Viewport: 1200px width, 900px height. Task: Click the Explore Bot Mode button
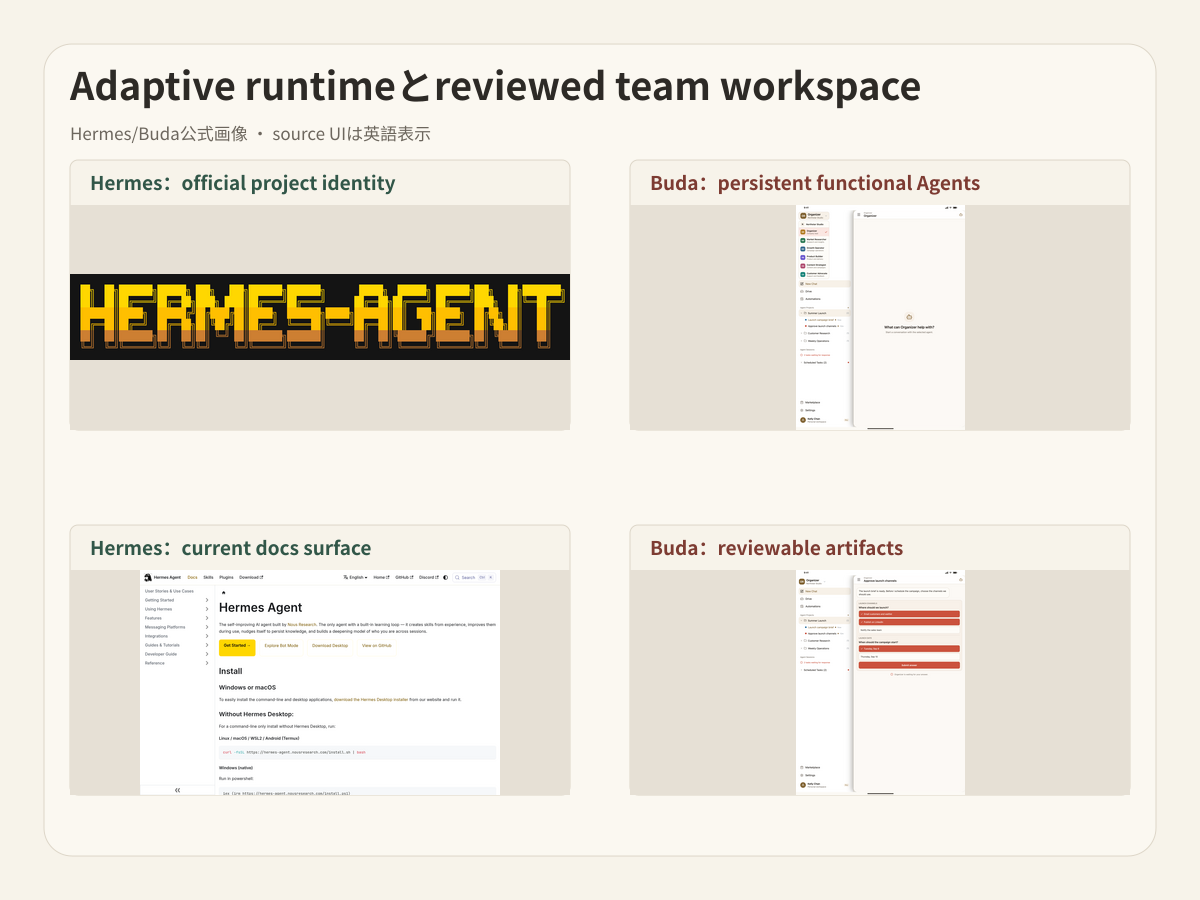[x=281, y=646]
